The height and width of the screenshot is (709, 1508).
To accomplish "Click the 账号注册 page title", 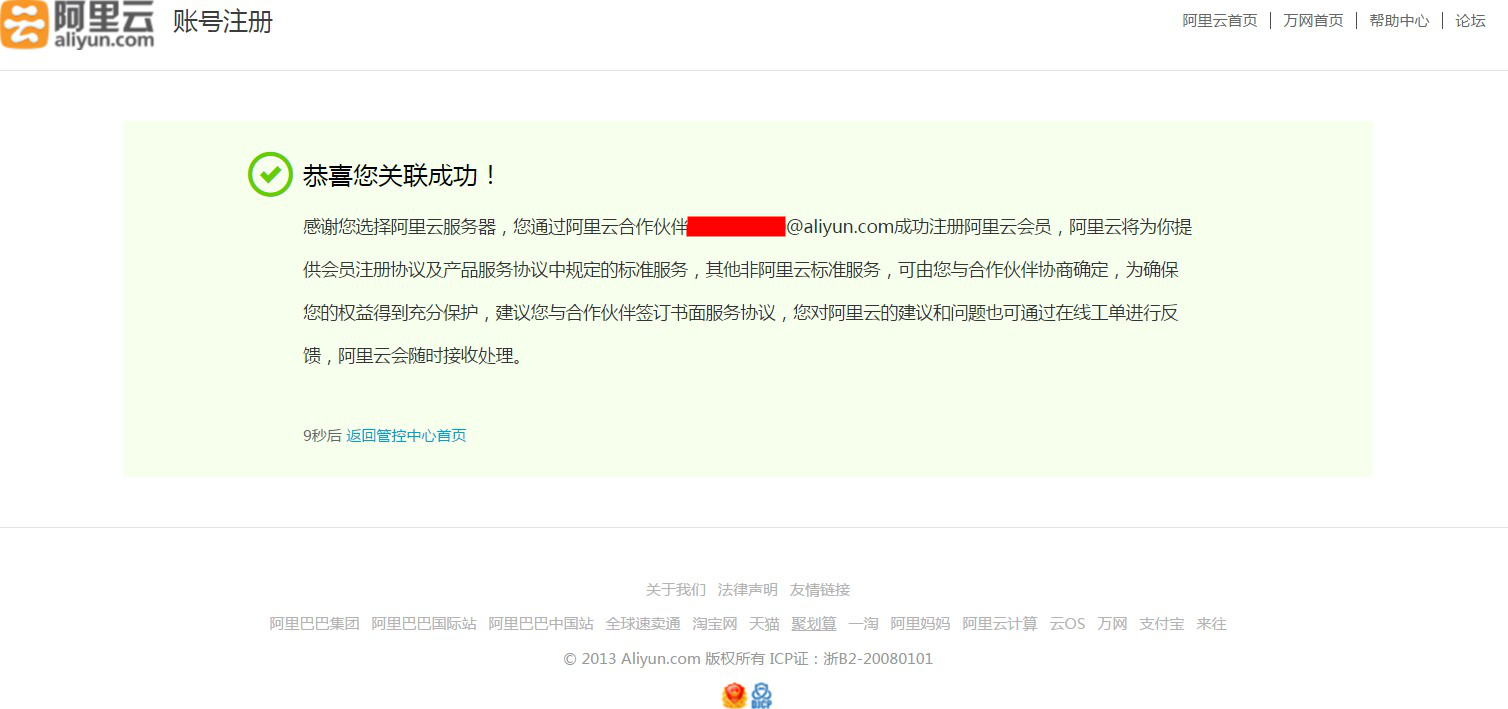I will 223,22.
